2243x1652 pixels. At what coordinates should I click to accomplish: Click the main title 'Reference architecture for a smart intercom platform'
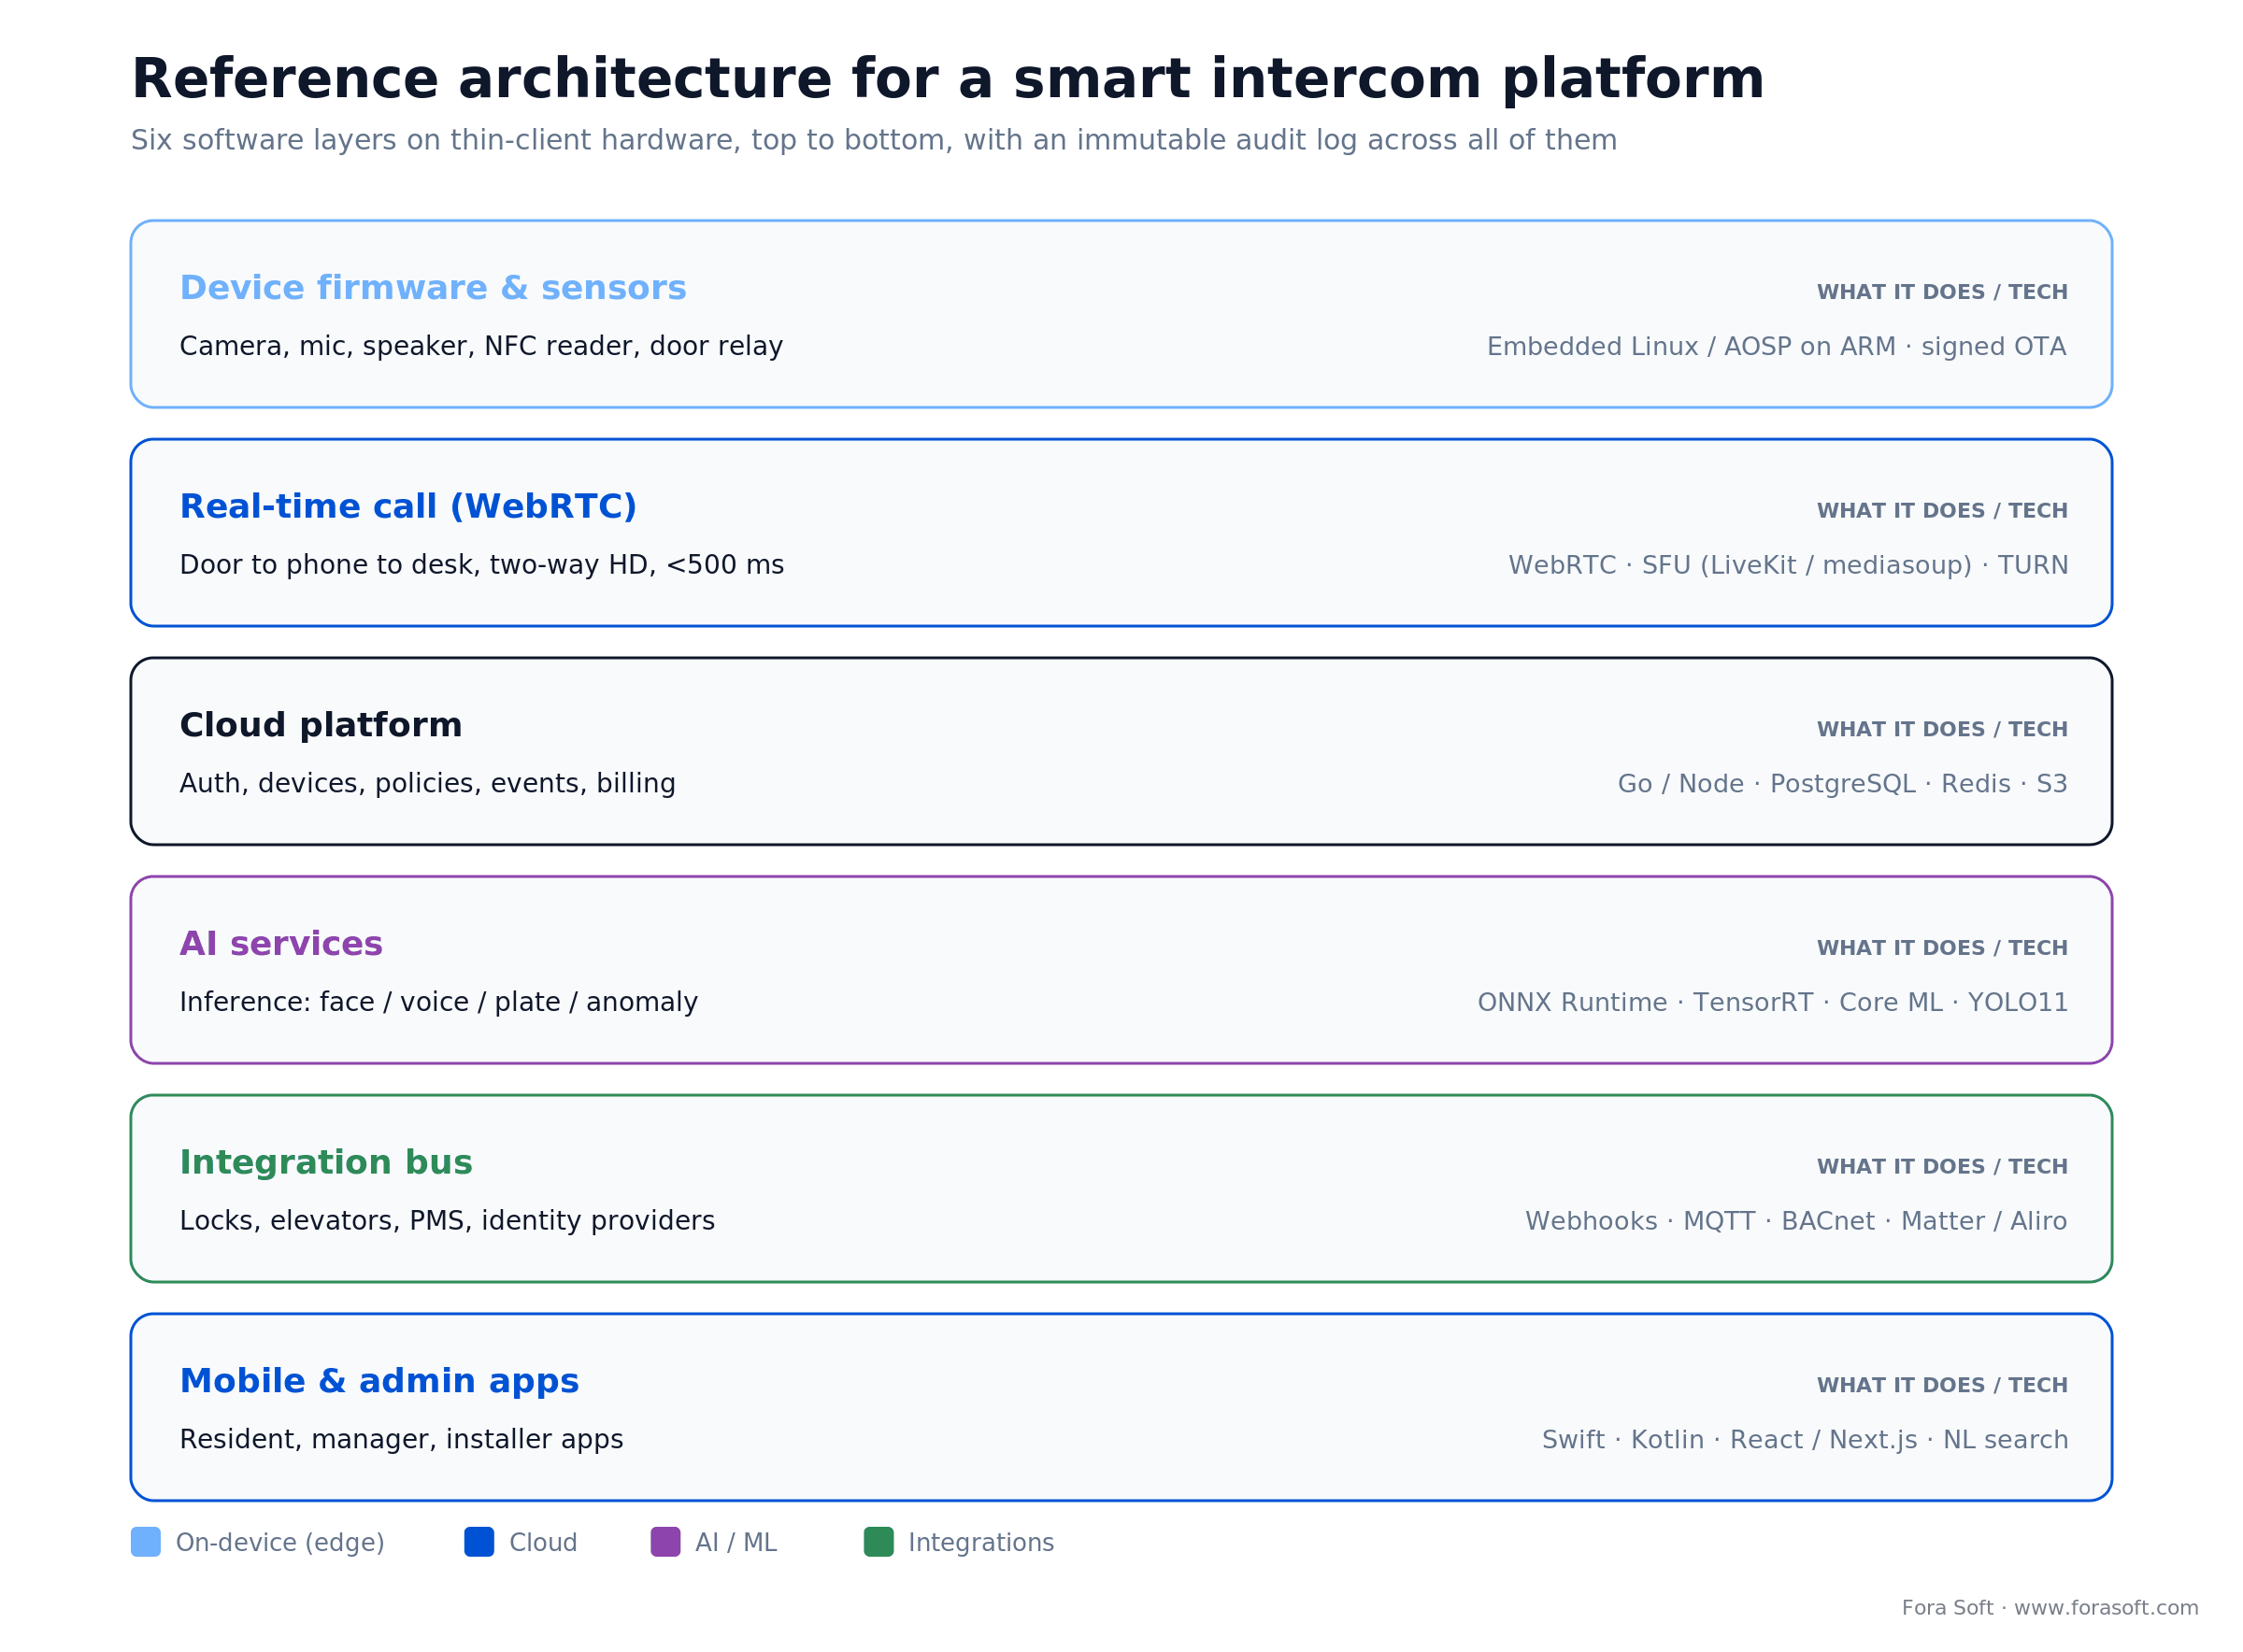click(947, 79)
